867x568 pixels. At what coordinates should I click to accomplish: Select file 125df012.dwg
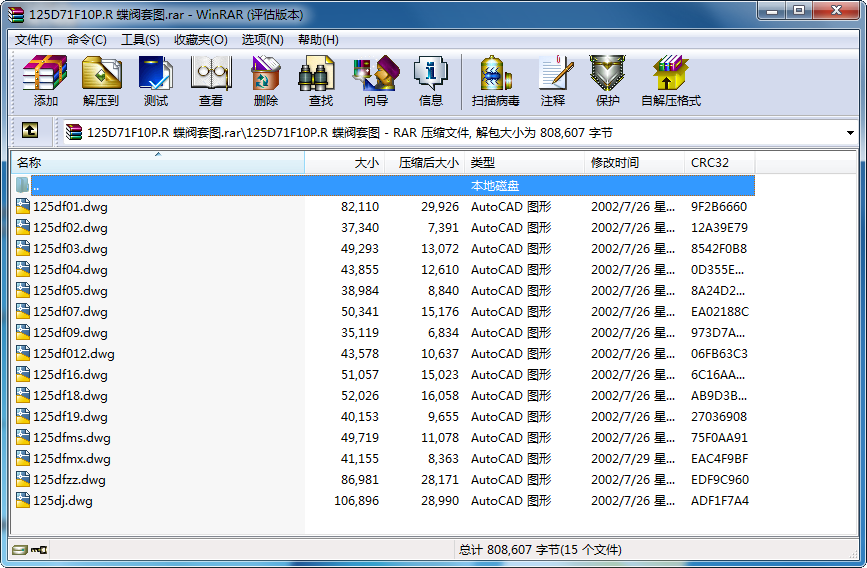[74, 353]
